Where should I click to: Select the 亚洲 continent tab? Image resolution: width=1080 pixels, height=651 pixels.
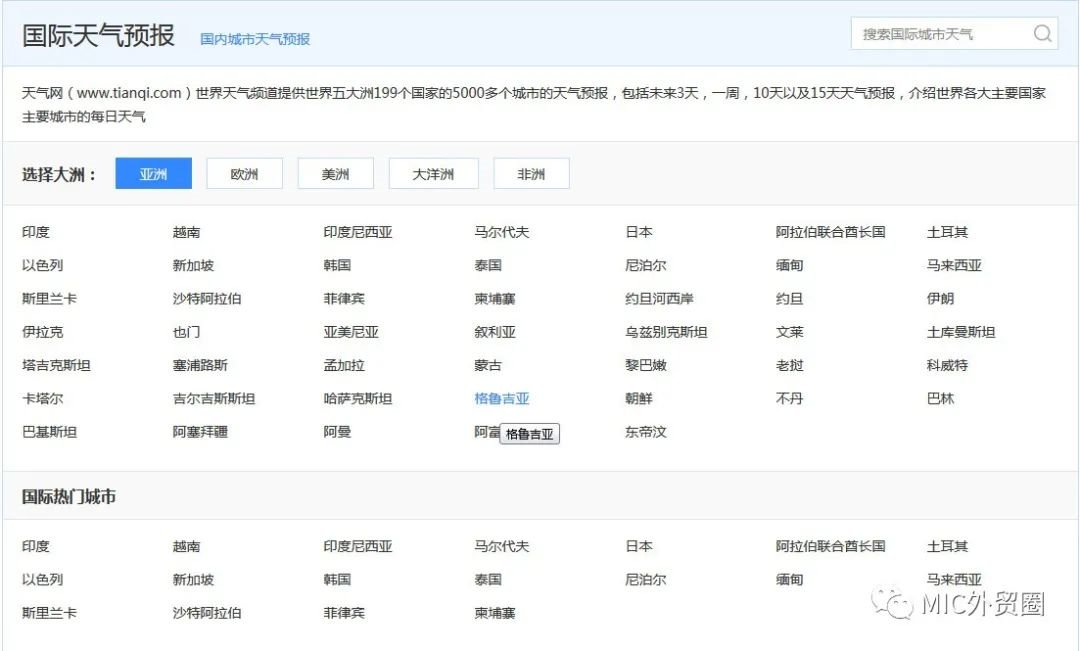pos(152,172)
